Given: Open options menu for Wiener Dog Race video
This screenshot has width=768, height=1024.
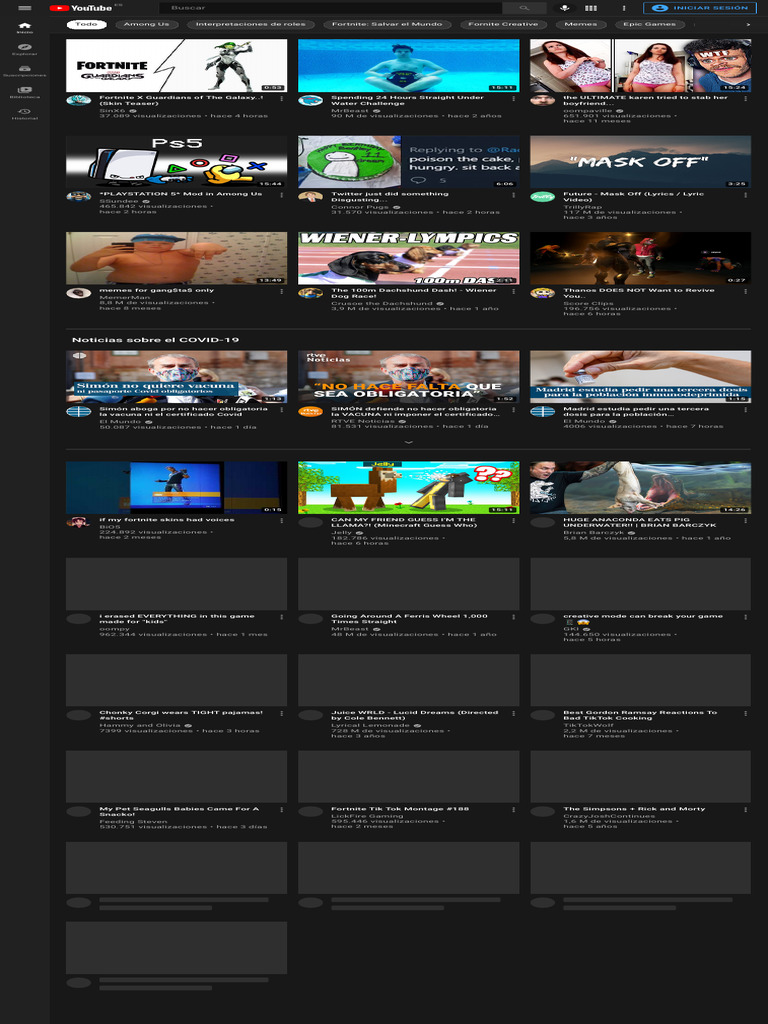Looking at the screenshot, I should [x=513, y=291].
